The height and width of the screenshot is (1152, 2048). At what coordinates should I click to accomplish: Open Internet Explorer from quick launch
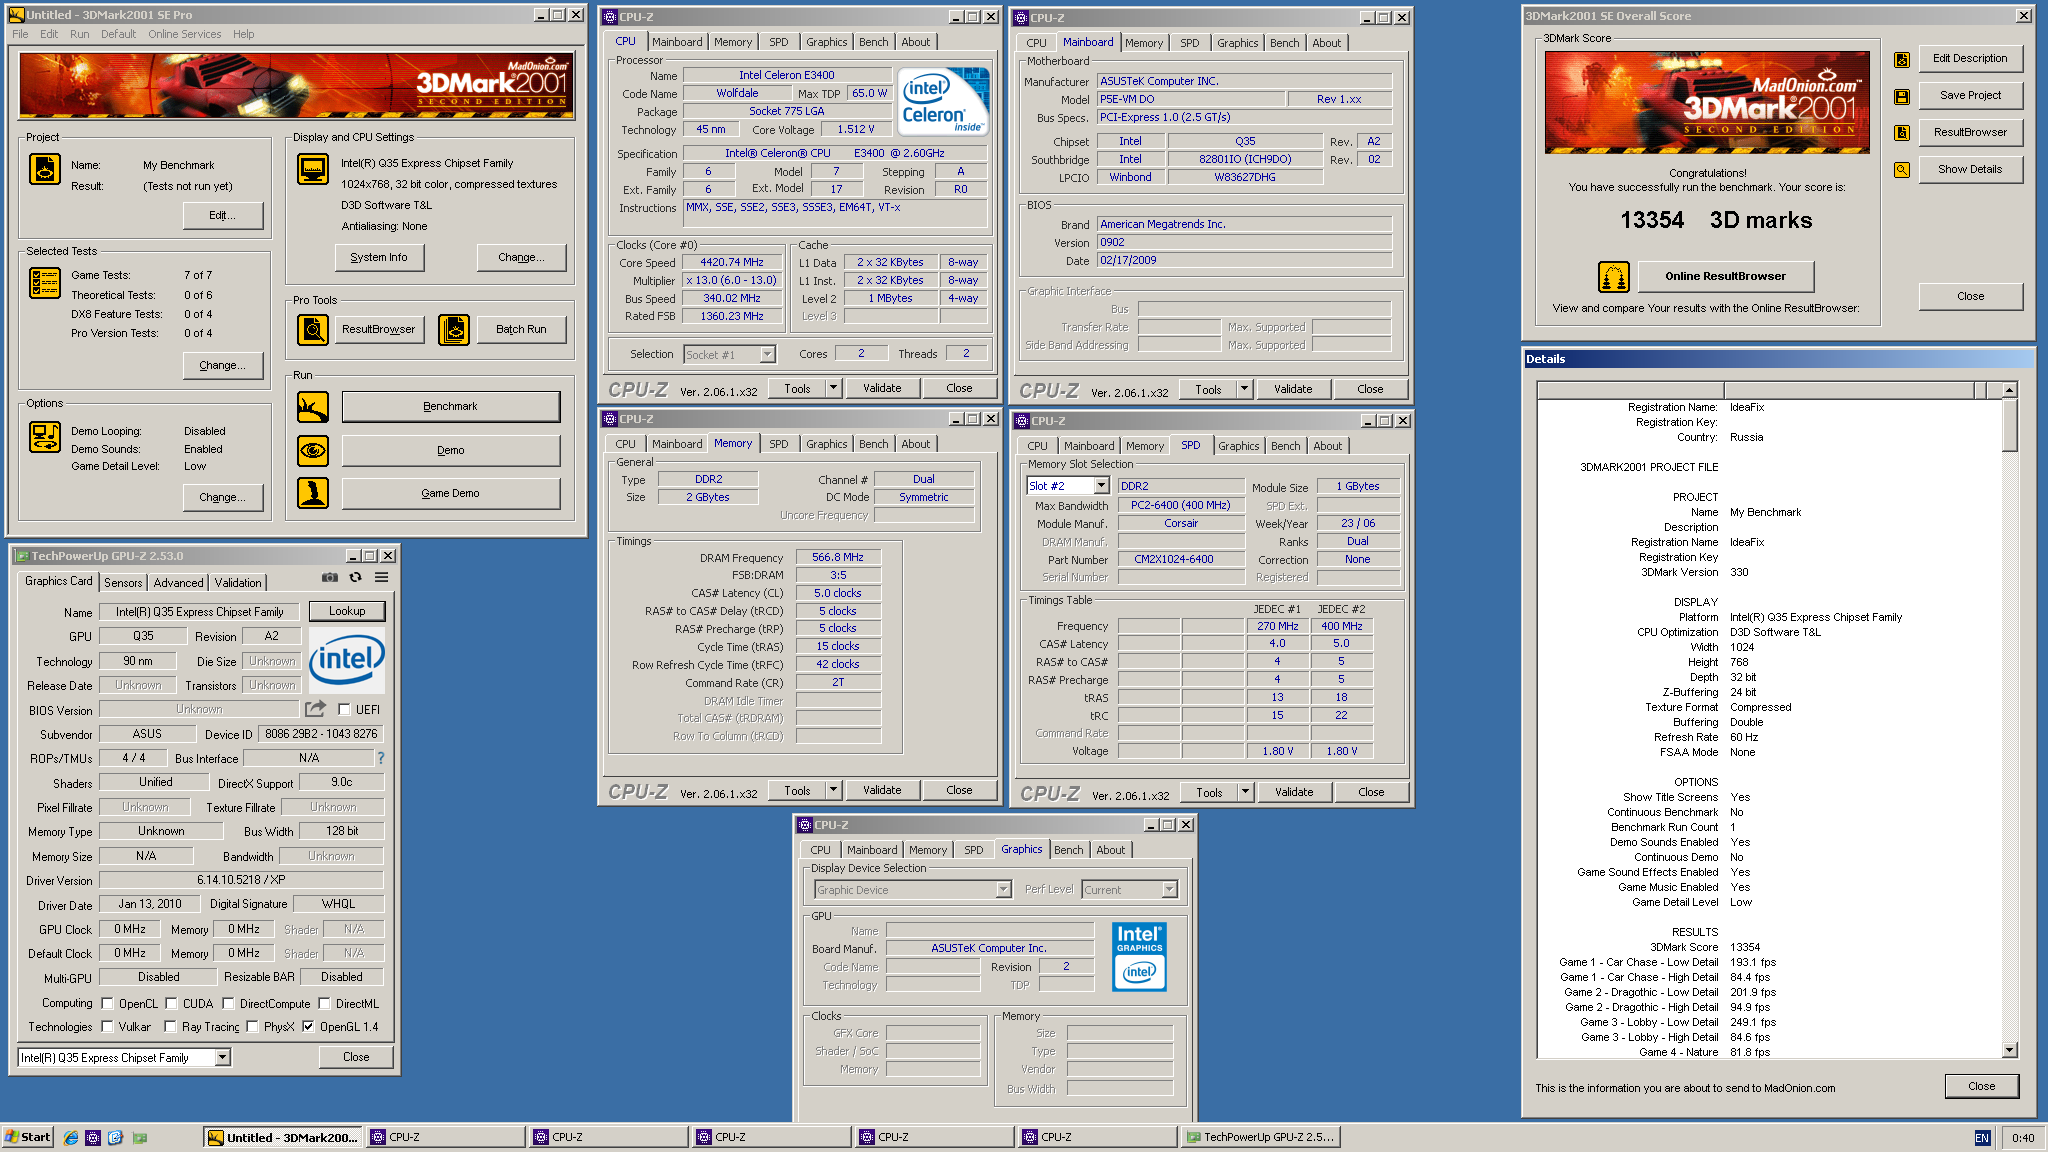(x=71, y=1137)
